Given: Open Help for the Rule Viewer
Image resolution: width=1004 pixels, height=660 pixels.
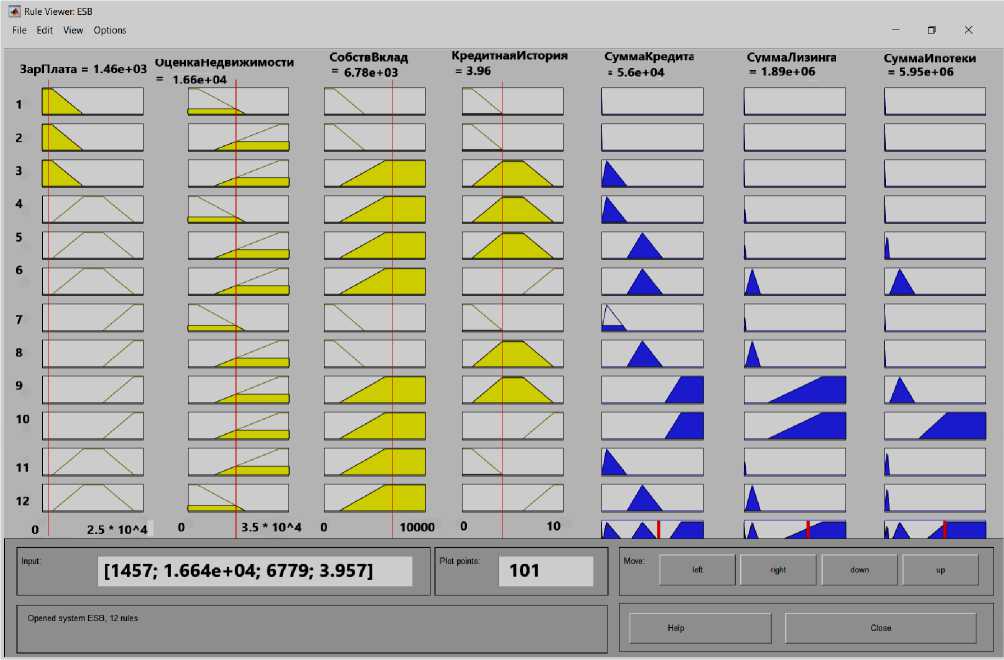Looking at the screenshot, I should tap(675, 628).
